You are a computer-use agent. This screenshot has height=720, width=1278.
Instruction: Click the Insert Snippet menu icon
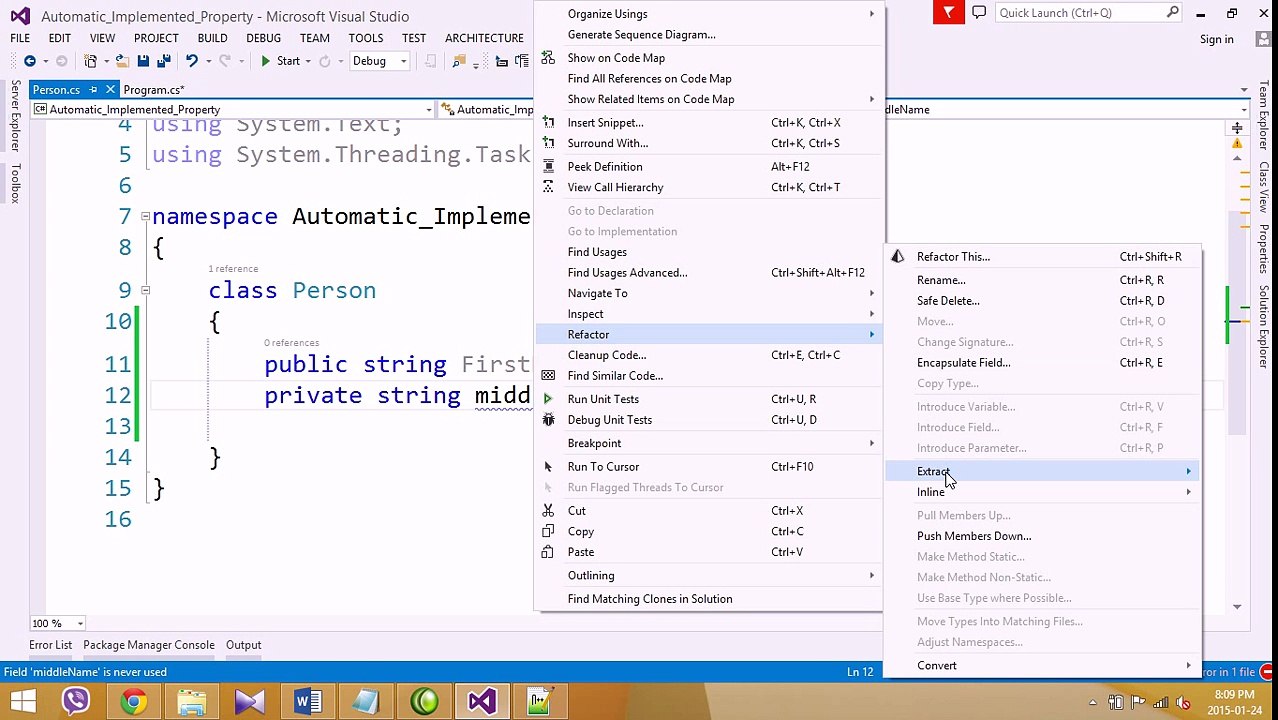coord(548,123)
